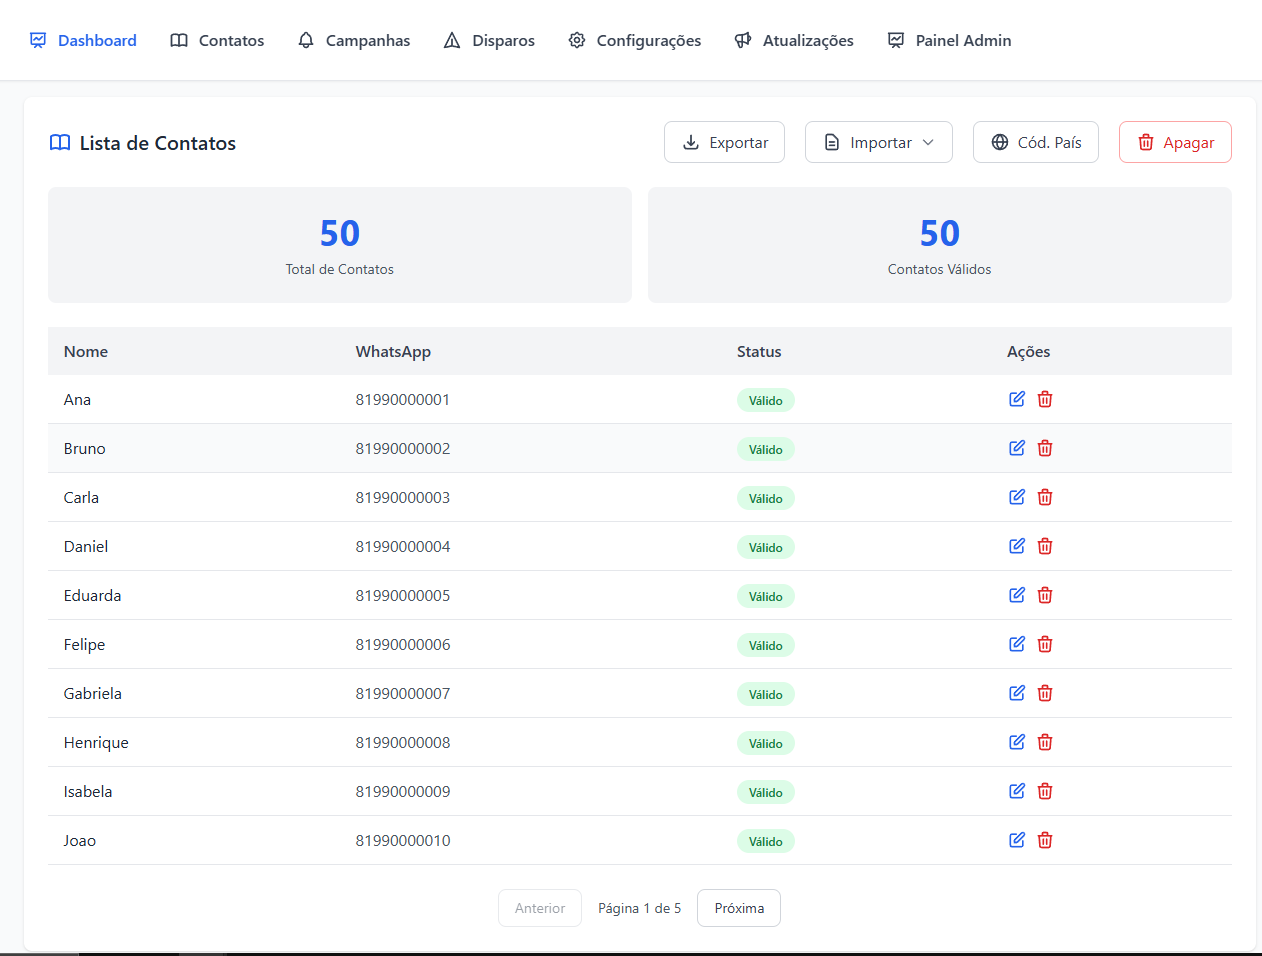The image size is (1262, 956).
Task: Delete the Bruno contact with trash icon
Action: [1045, 448]
